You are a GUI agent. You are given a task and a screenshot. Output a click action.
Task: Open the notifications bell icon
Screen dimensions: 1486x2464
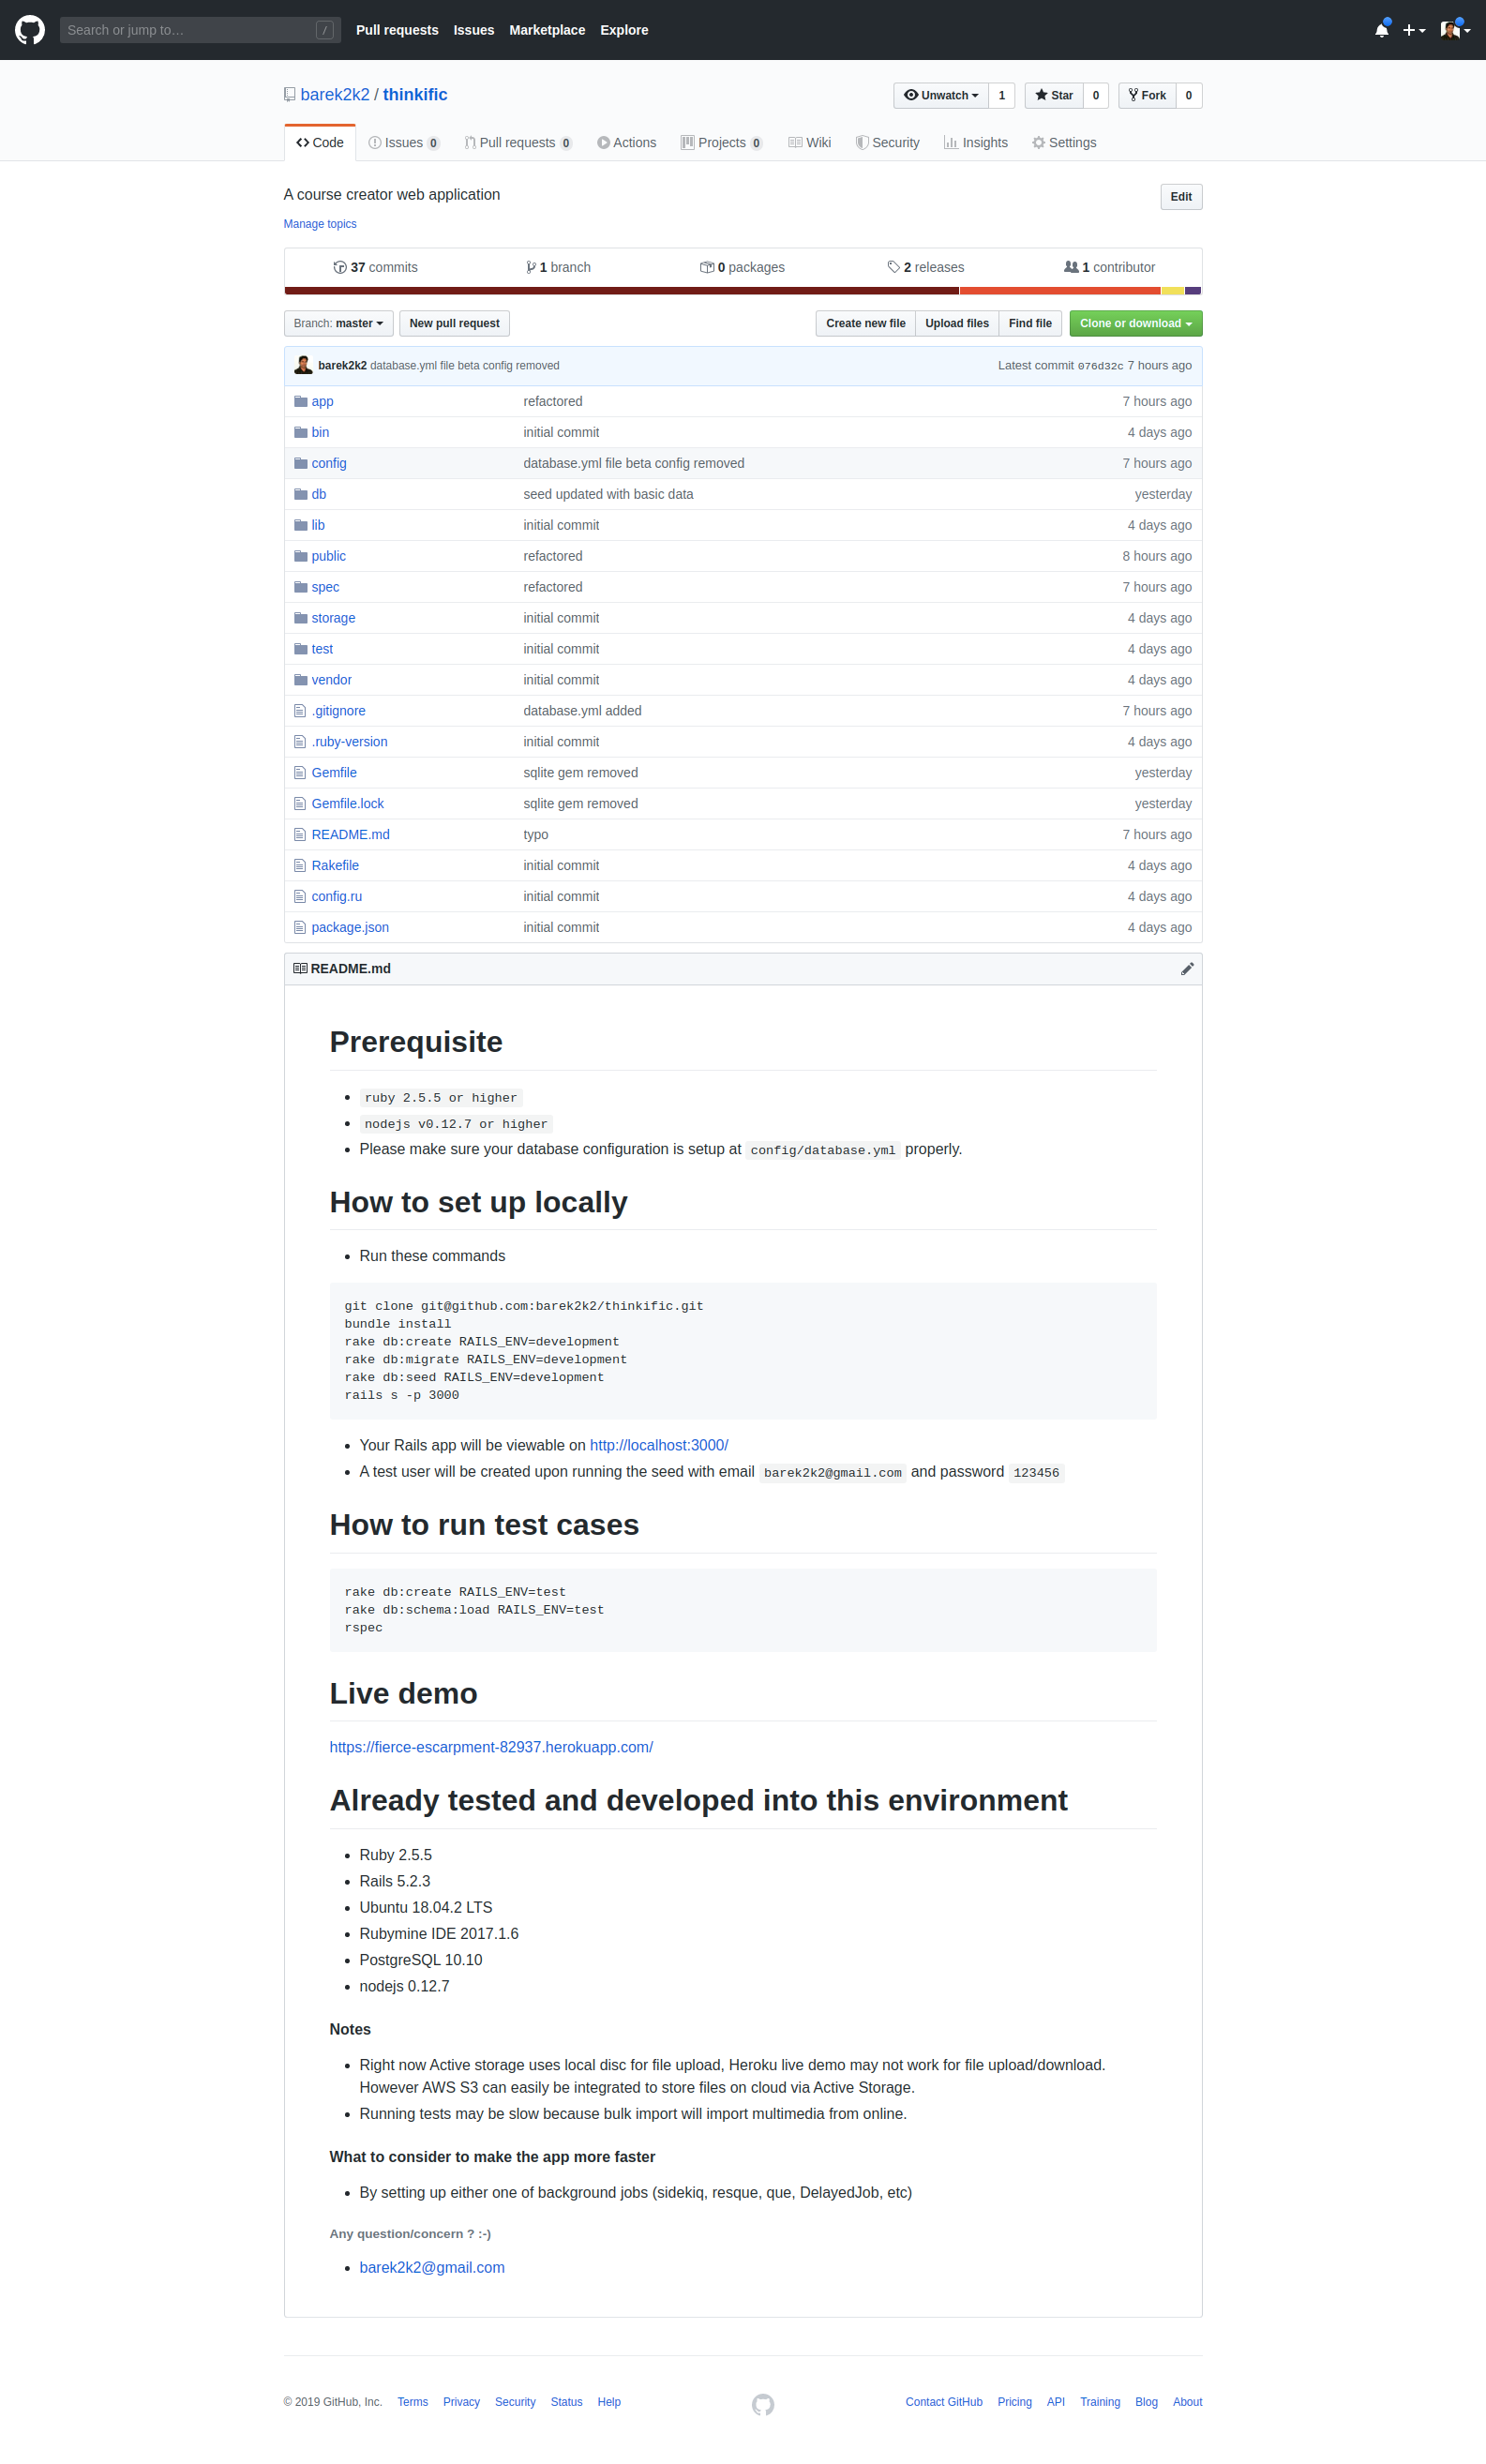[1381, 29]
